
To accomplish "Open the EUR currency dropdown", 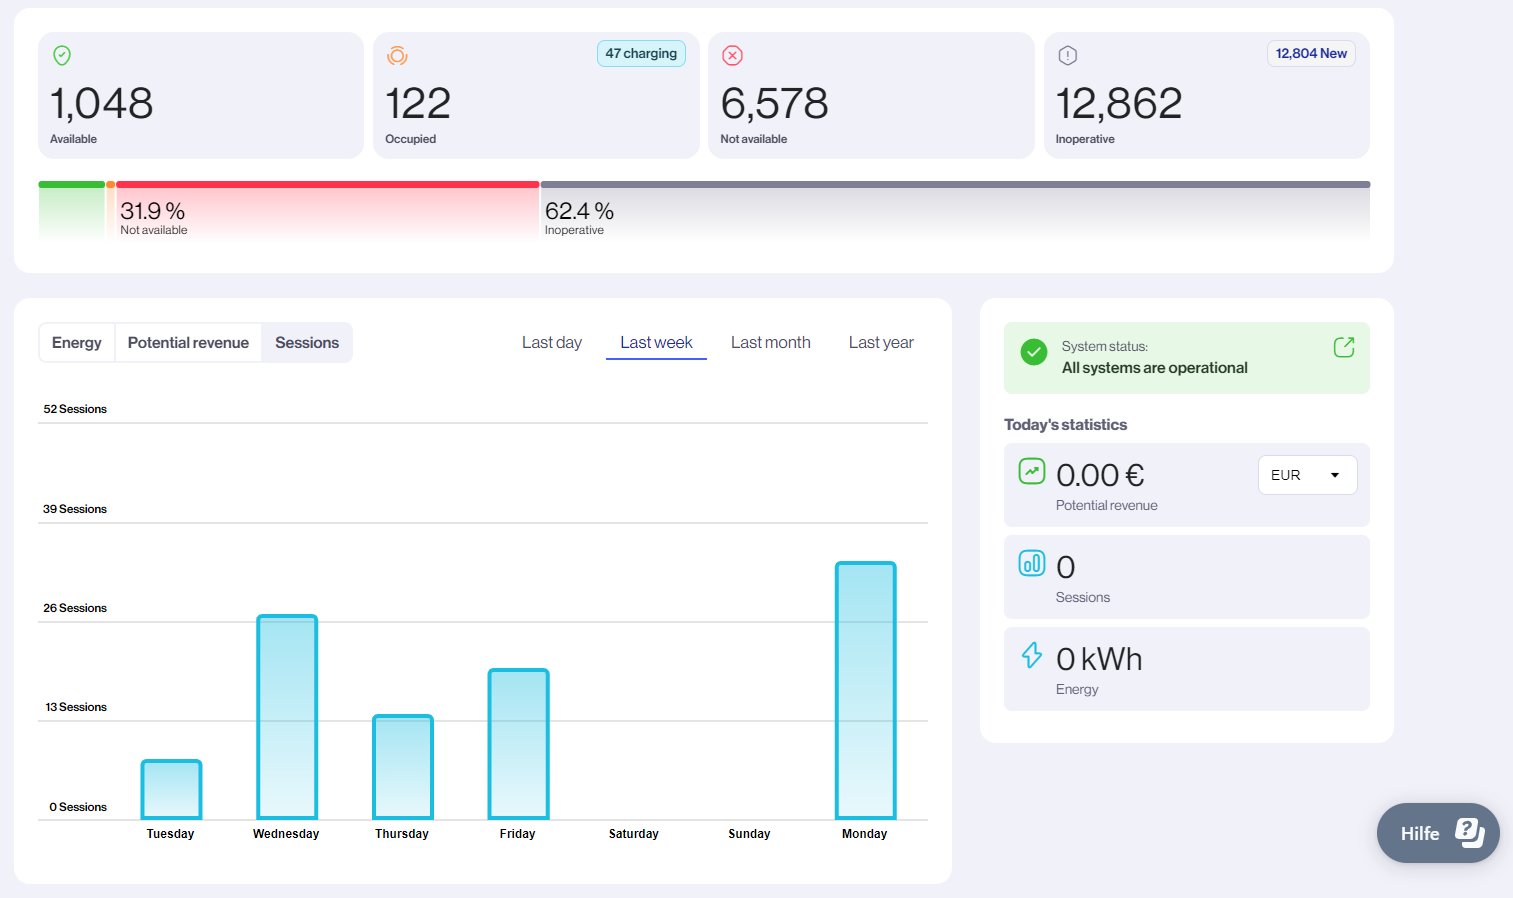I will click(1307, 474).
